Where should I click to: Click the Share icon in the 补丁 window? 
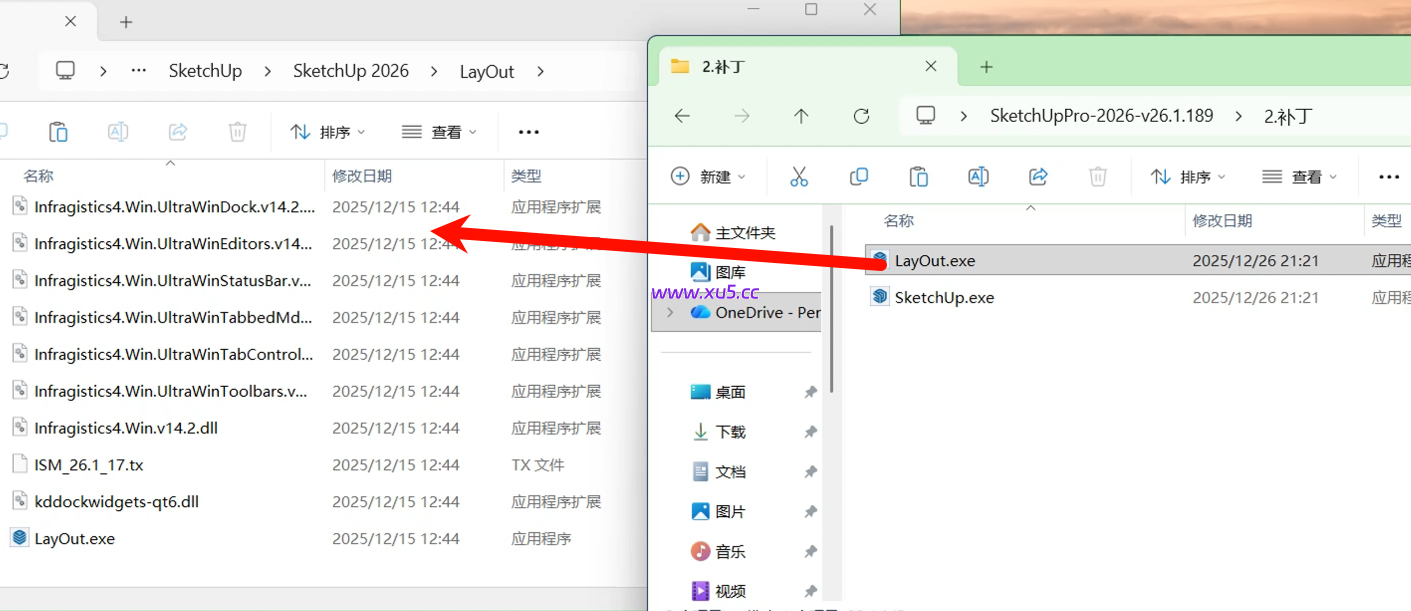click(1038, 176)
